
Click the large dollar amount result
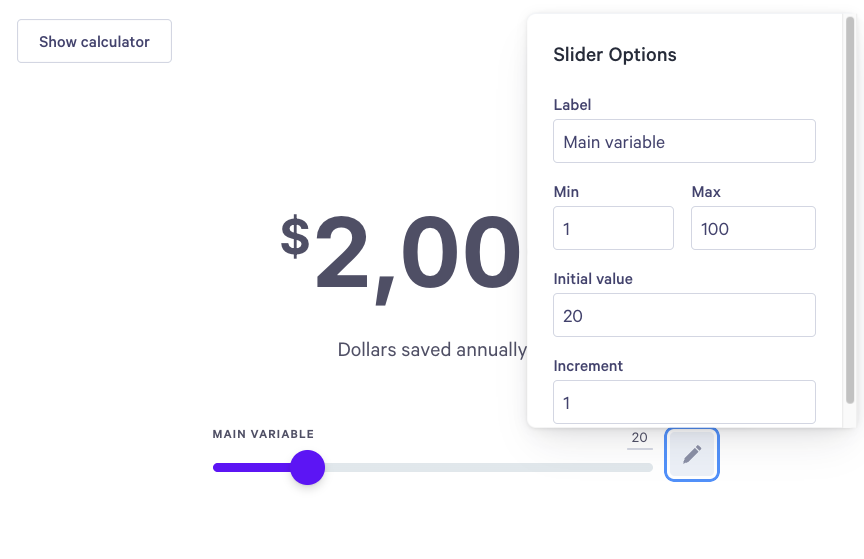point(401,255)
